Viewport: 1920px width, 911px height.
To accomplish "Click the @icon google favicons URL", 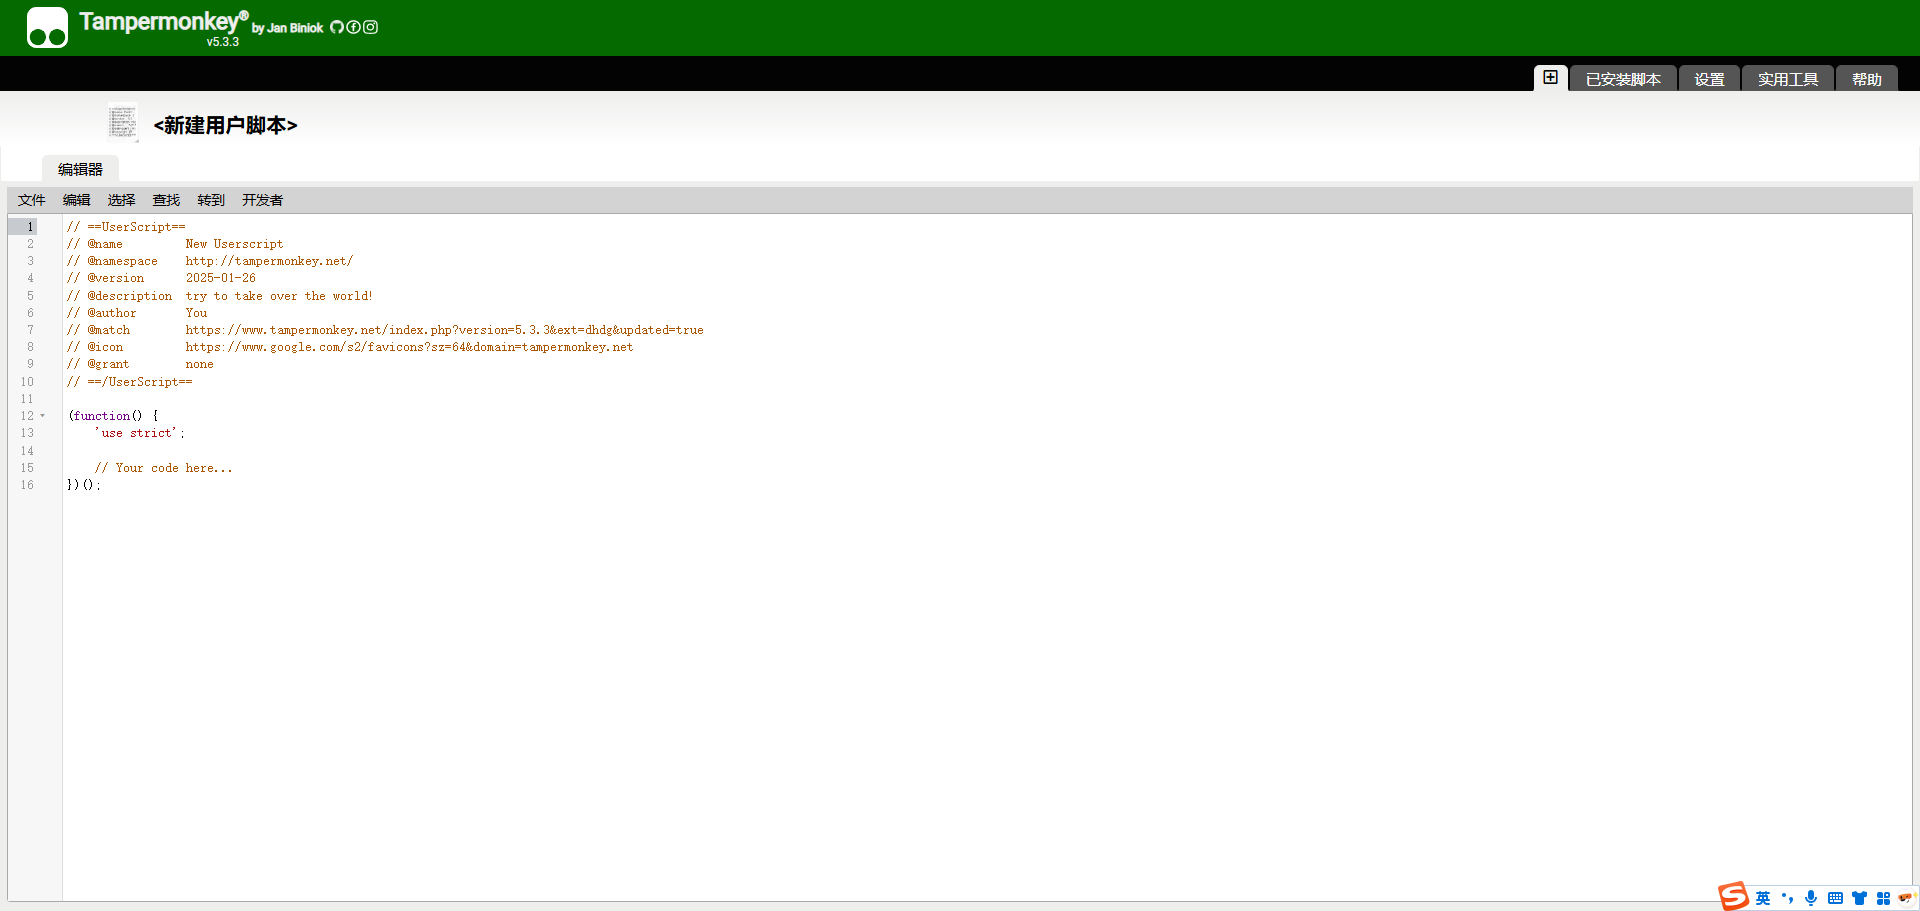I will coord(409,347).
